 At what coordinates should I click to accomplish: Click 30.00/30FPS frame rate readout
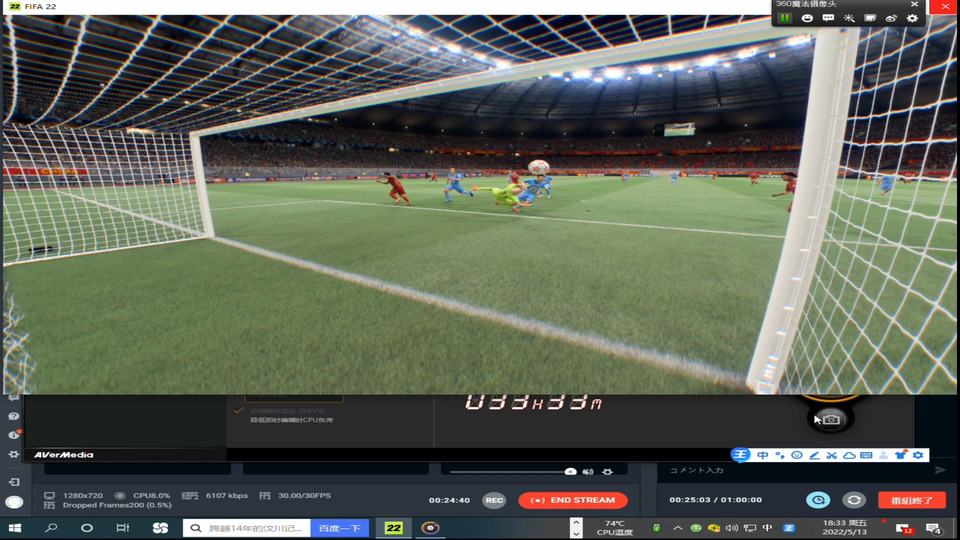[304, 495]
